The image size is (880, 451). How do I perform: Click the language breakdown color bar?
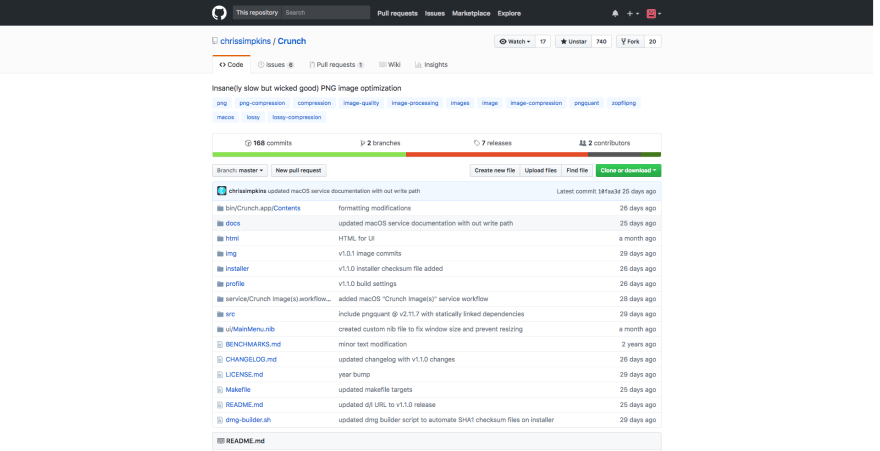[x=437, y=154]
